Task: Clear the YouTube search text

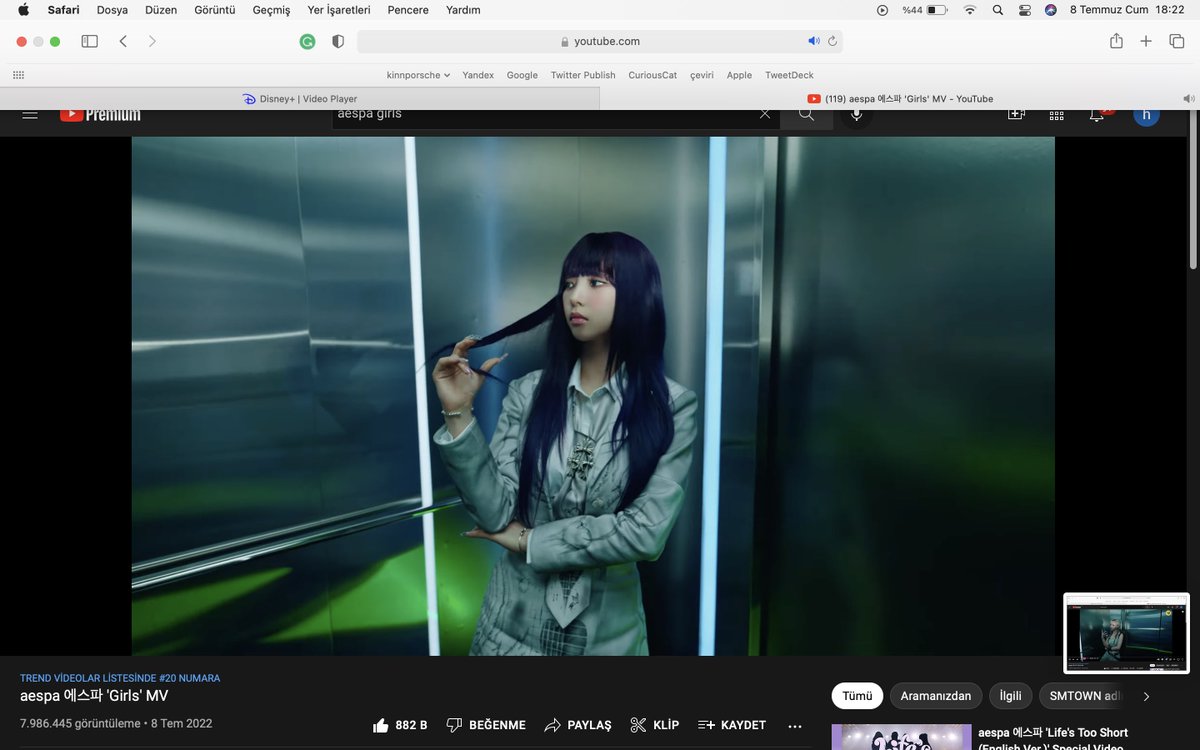Action: 765,114
